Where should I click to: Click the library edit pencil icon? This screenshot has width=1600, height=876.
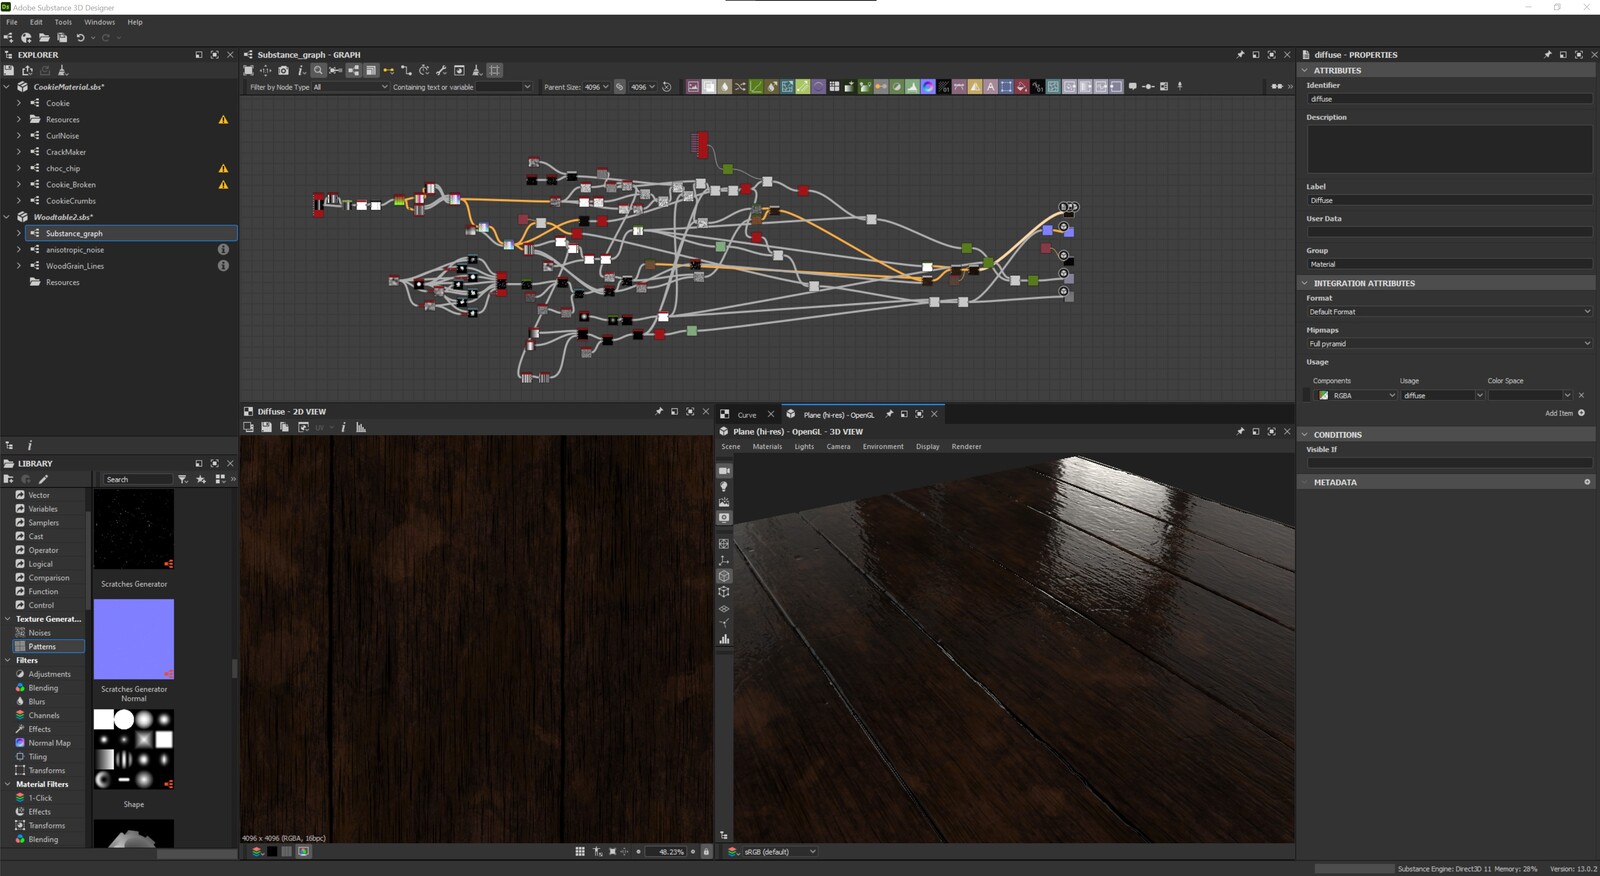tap(43, 479)
